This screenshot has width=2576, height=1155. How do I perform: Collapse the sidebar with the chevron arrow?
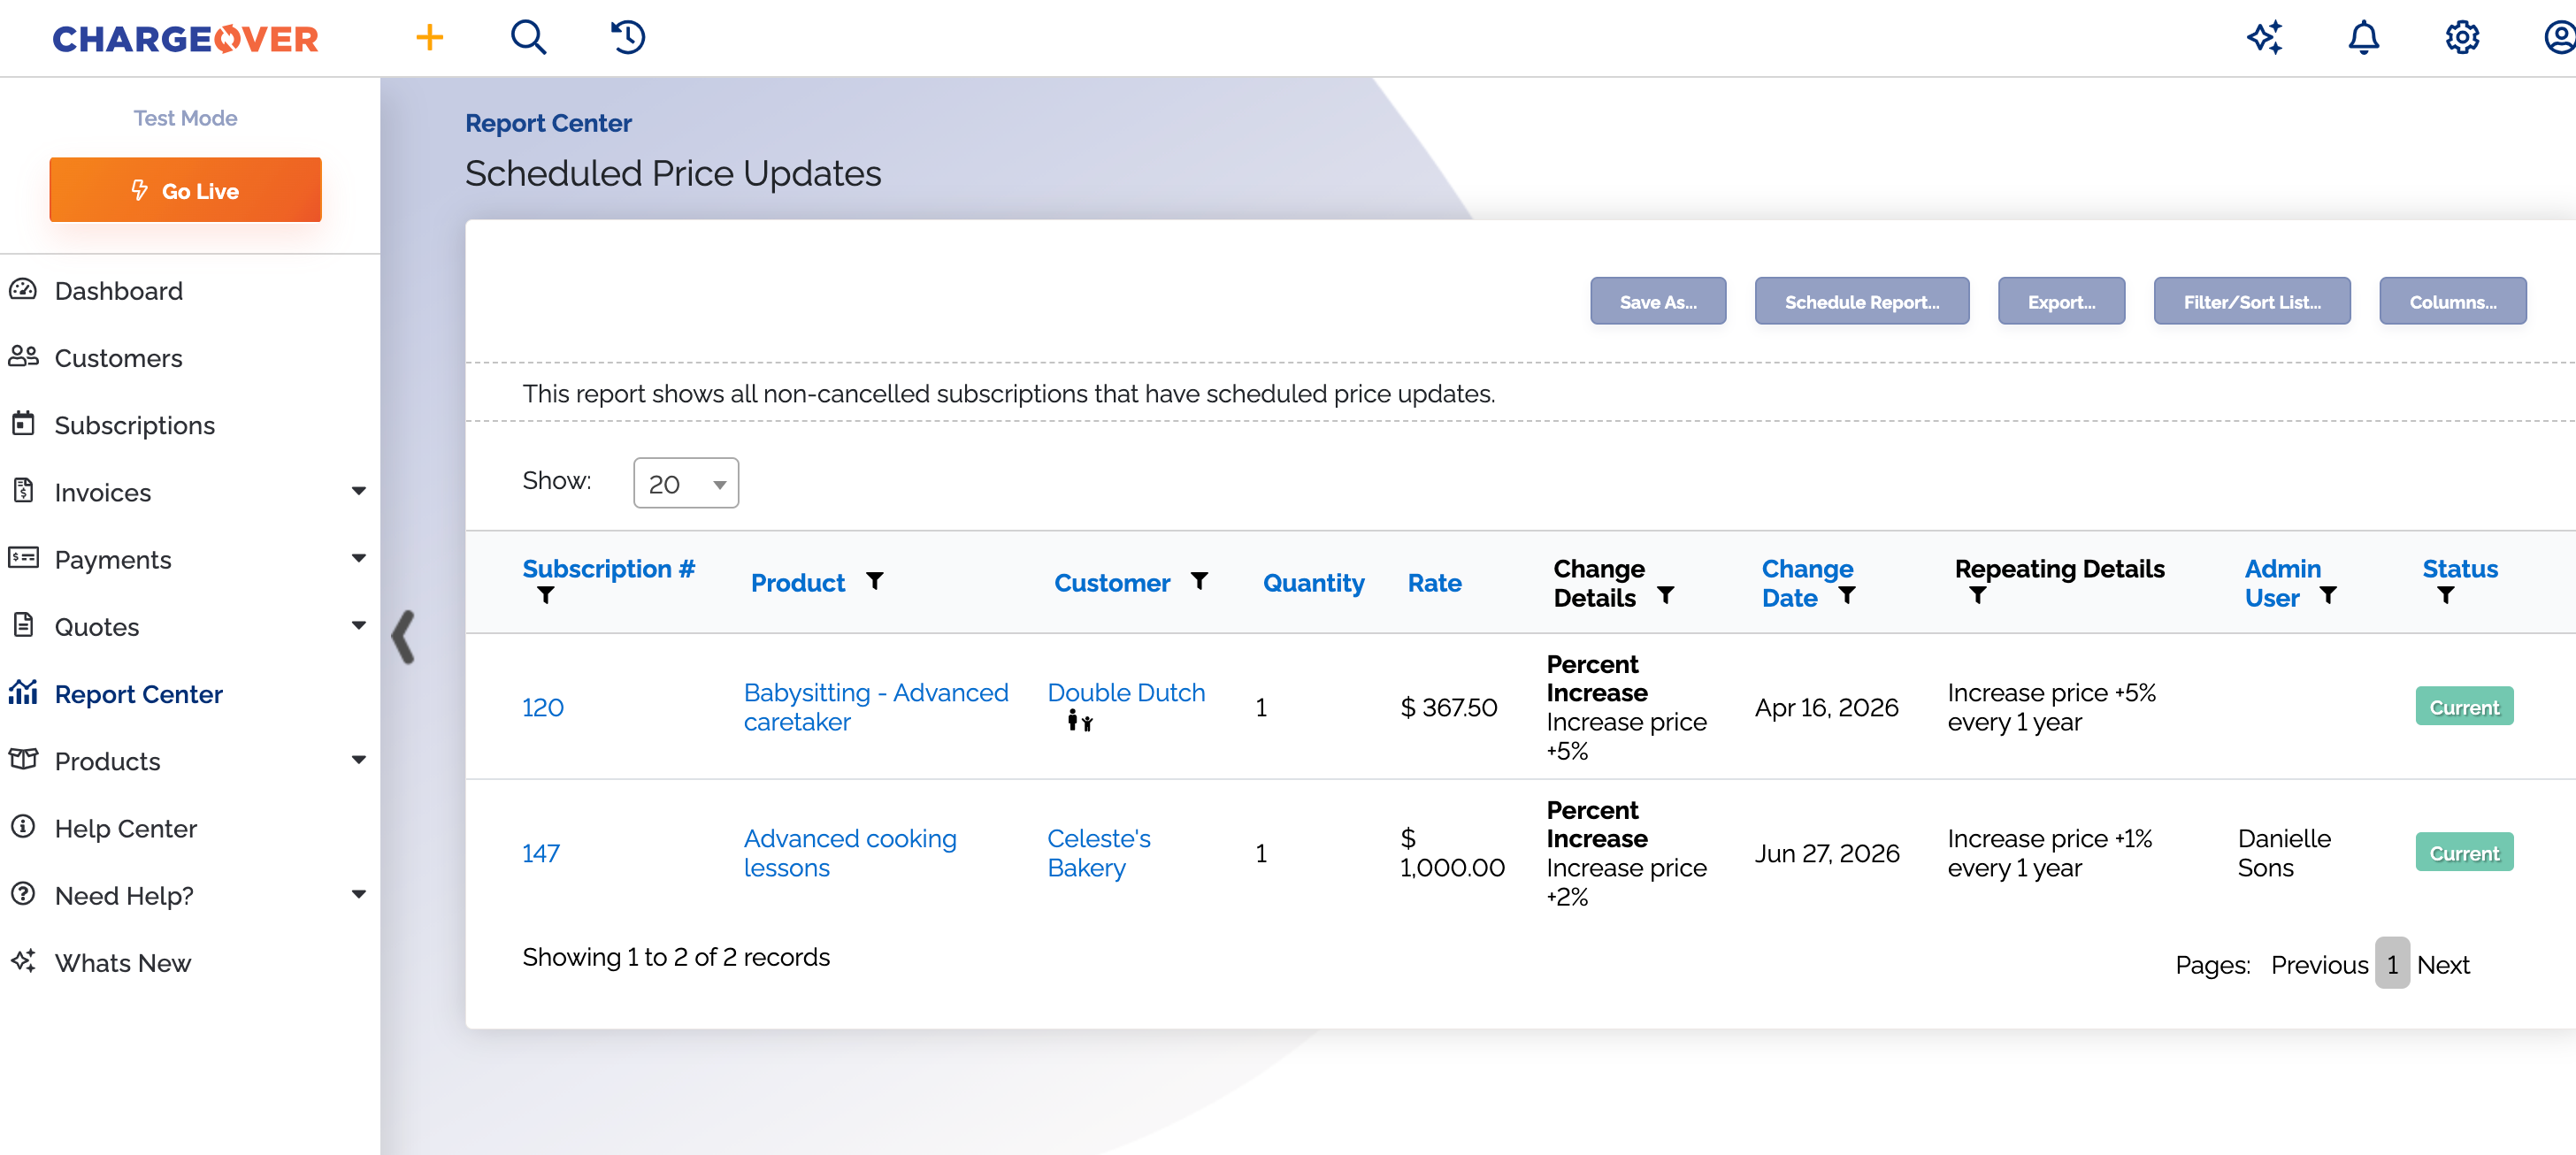pos(403,637)
